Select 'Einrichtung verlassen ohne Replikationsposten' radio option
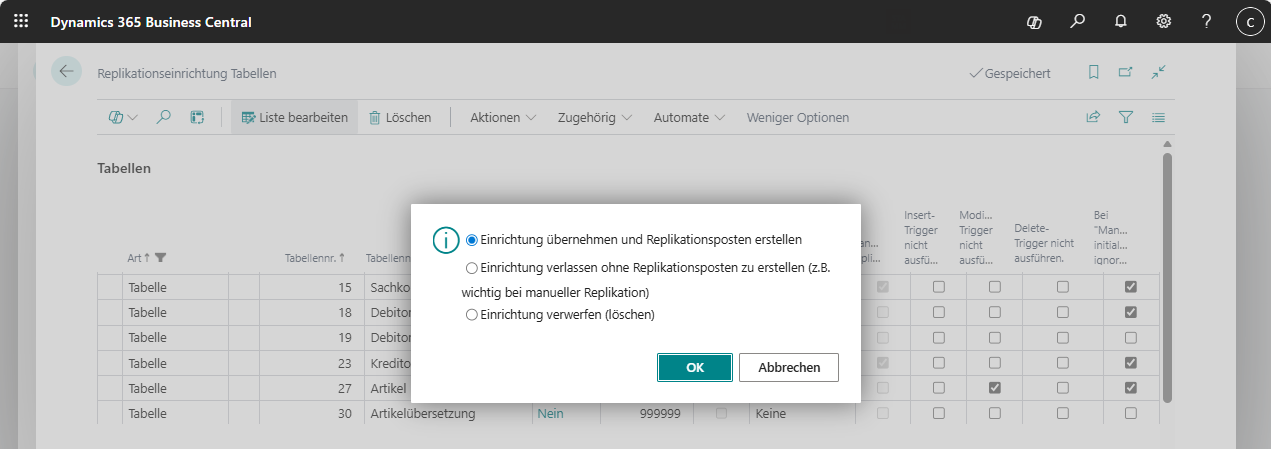Image resolution: width=1271 pixels, height=449 pixels. [472, 268]
